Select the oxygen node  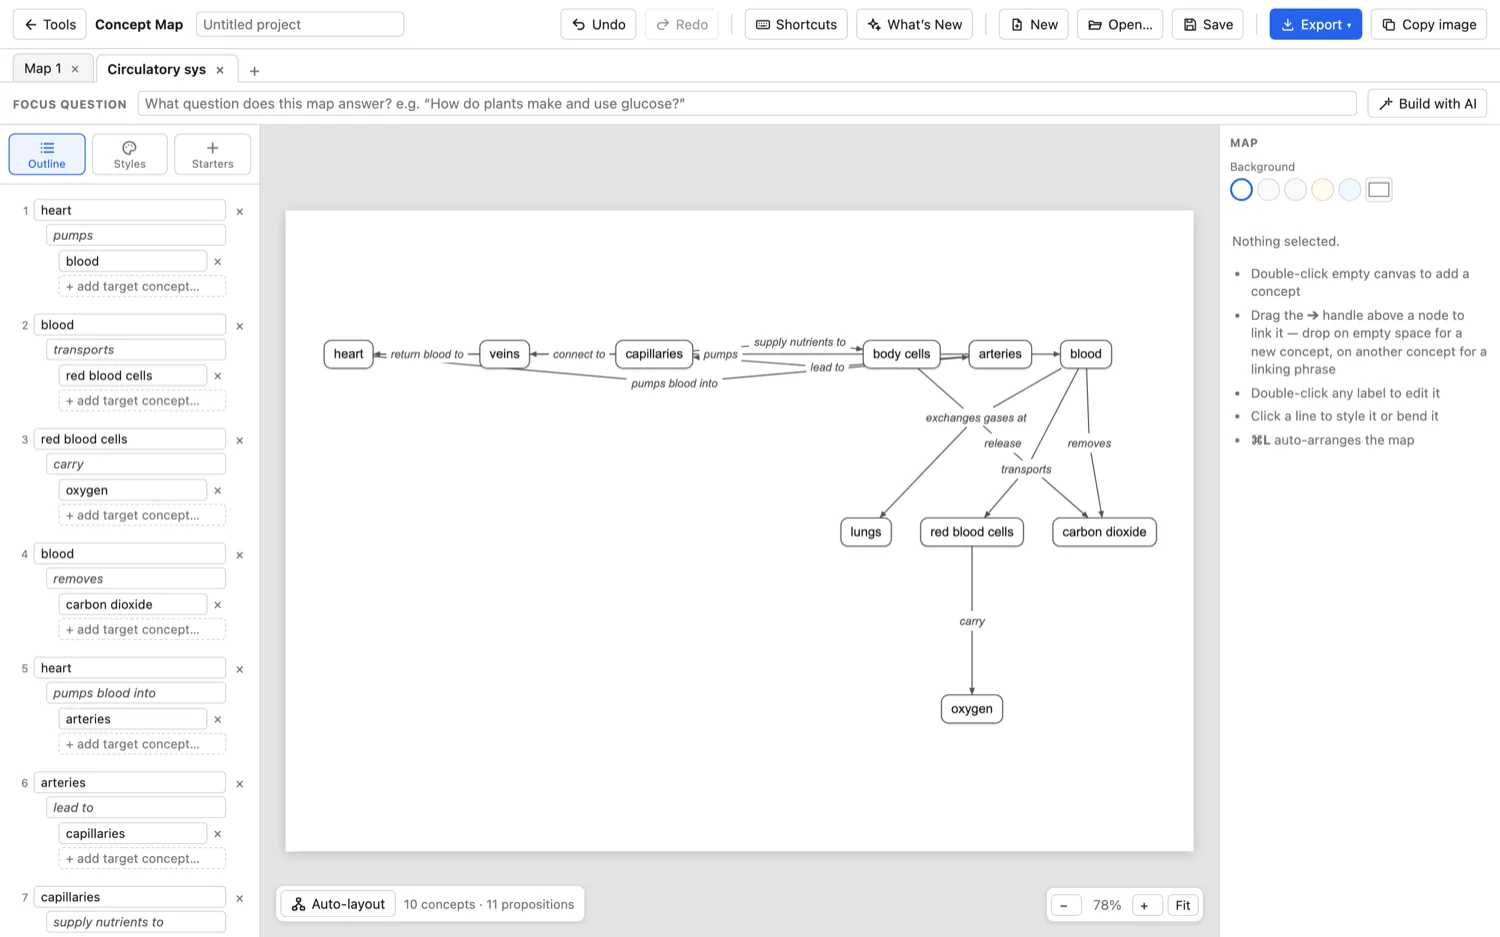972,709
